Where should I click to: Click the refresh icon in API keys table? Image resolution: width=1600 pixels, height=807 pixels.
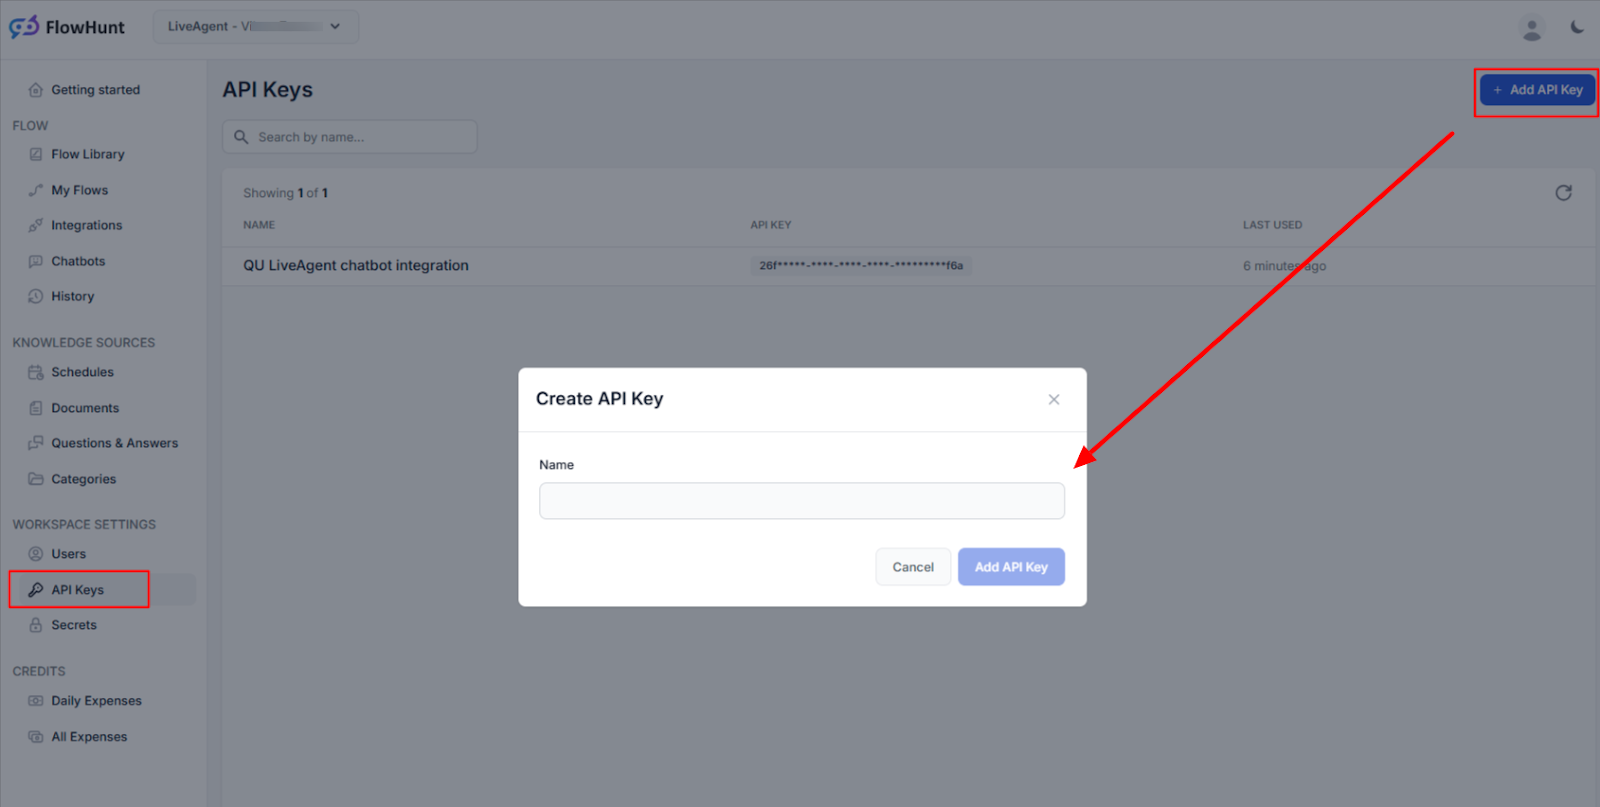[x=1563, y=193]
